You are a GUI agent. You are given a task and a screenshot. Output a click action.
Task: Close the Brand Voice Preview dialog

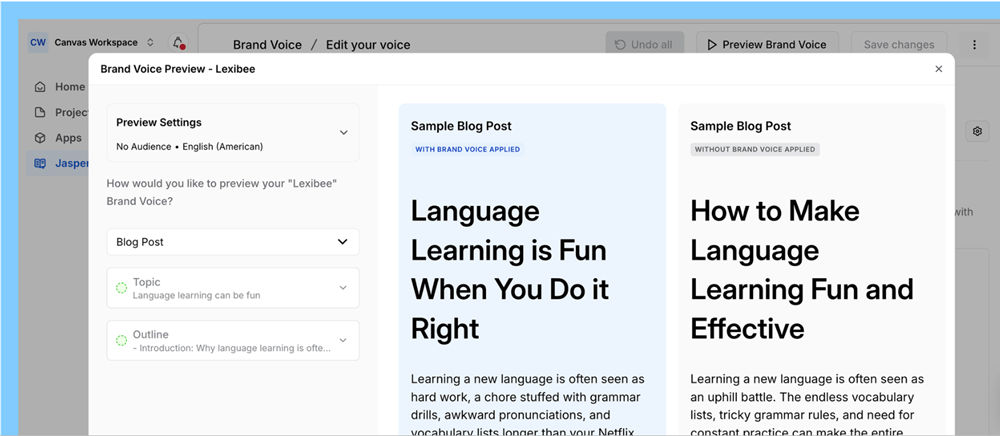pyautogui.click(x=938, y=69)
